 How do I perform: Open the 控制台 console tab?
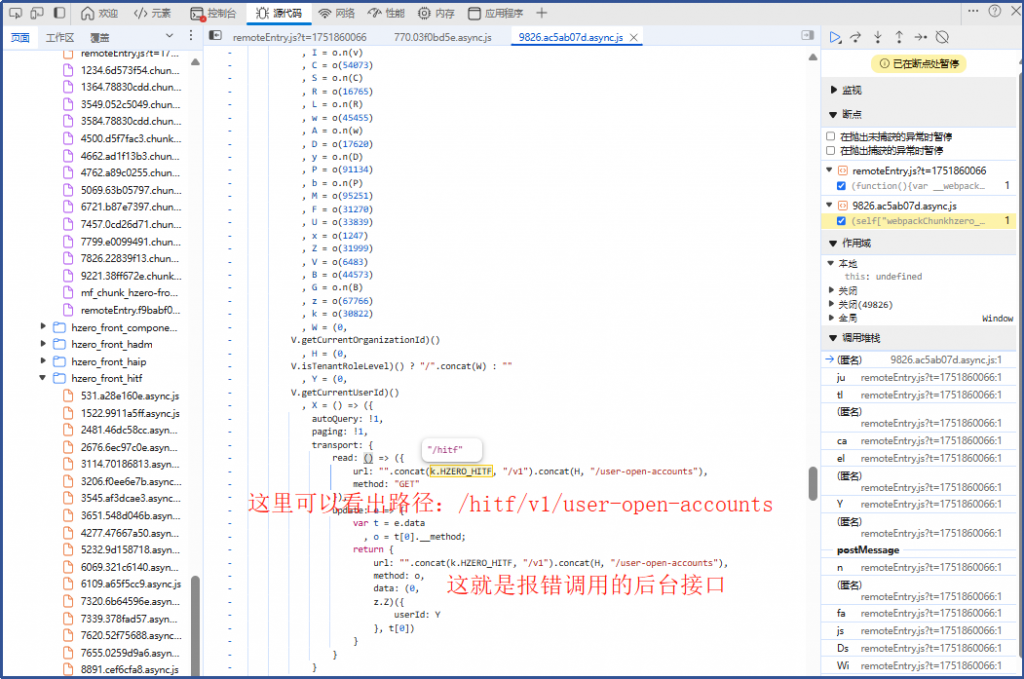pos(216,13)
